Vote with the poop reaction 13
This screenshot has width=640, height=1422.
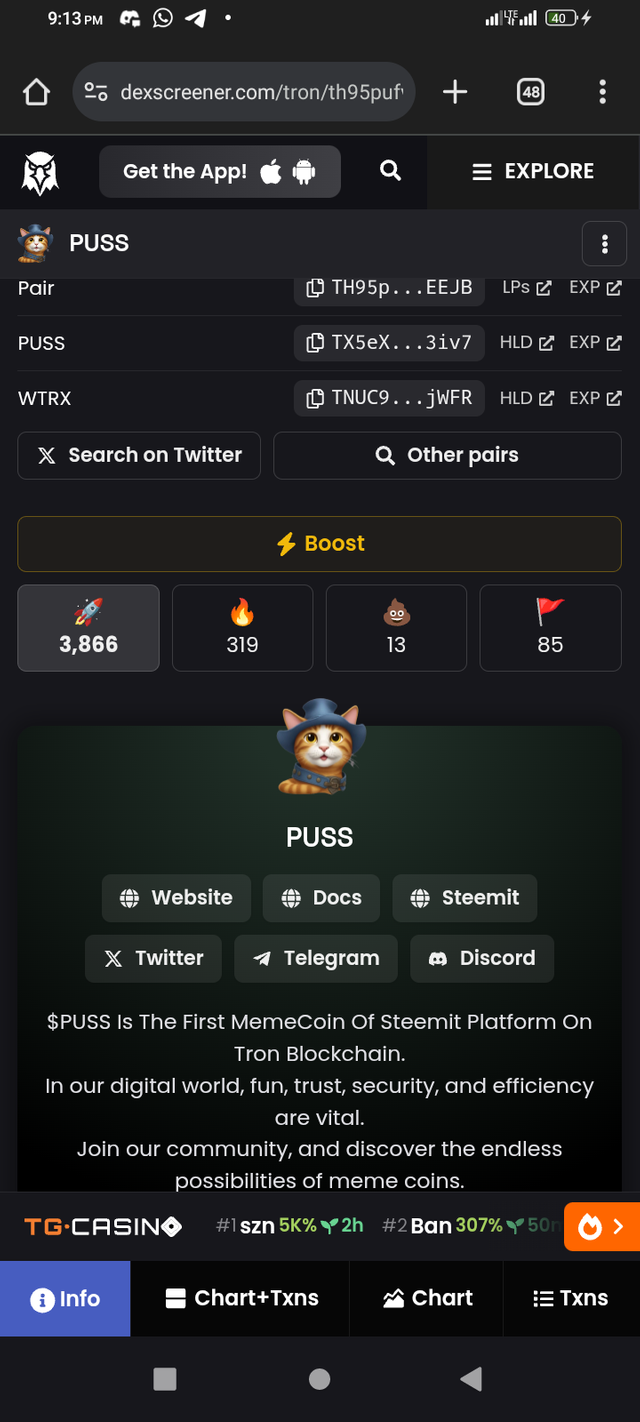(x=396, y=628)
